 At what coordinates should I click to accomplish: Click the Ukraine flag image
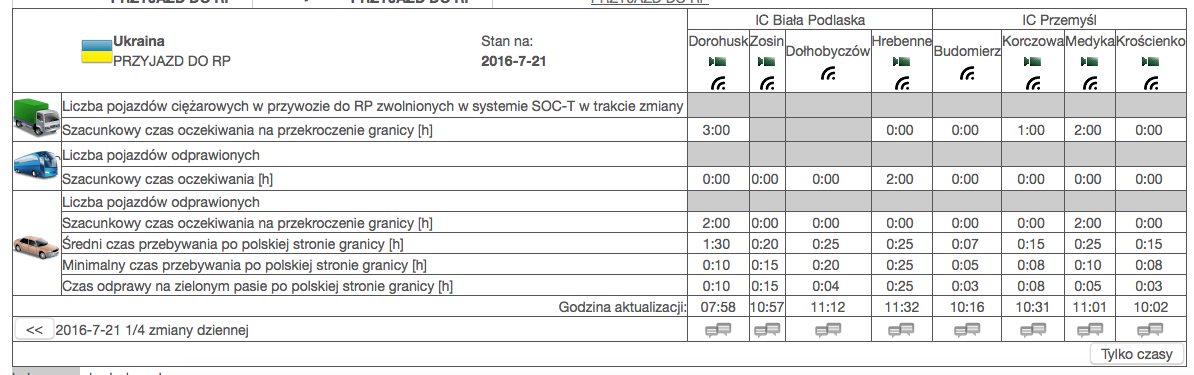click(x=97, y=52)
